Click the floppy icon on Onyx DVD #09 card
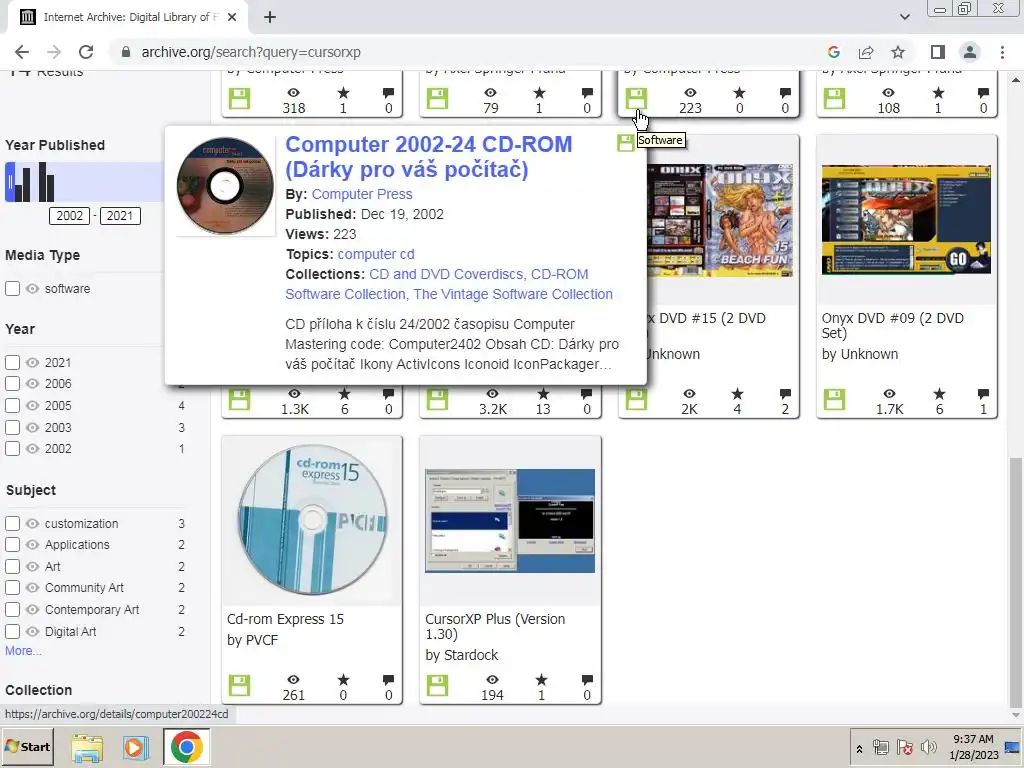The height and width of the screenshot is (768, 1024). (835, 400)
